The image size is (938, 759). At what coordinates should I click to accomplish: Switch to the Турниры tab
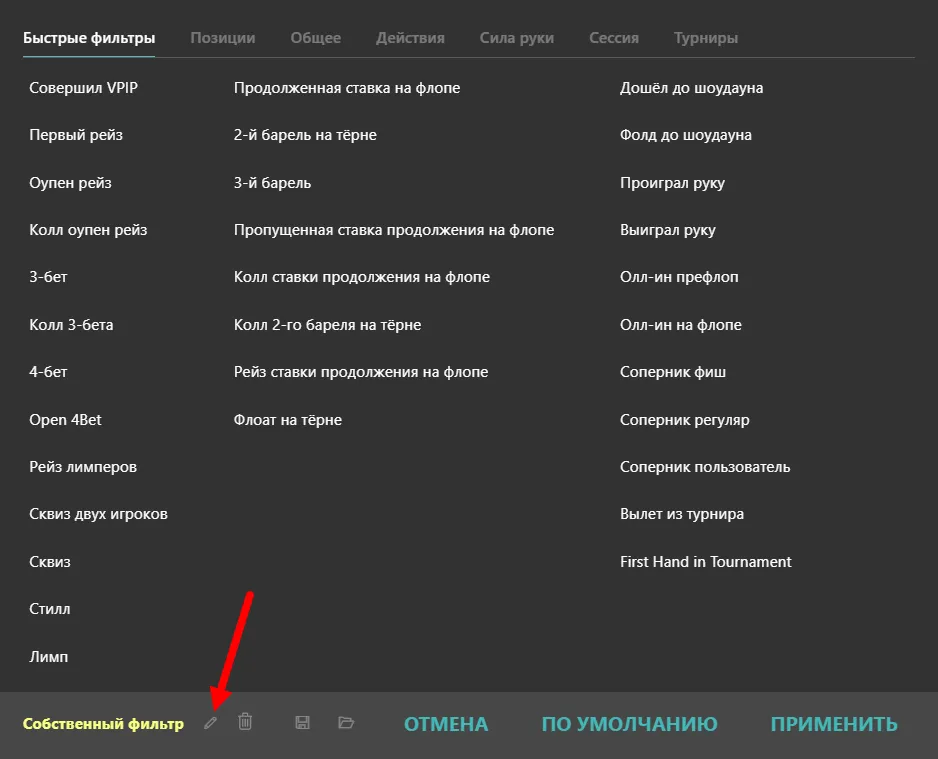(705, 38)
